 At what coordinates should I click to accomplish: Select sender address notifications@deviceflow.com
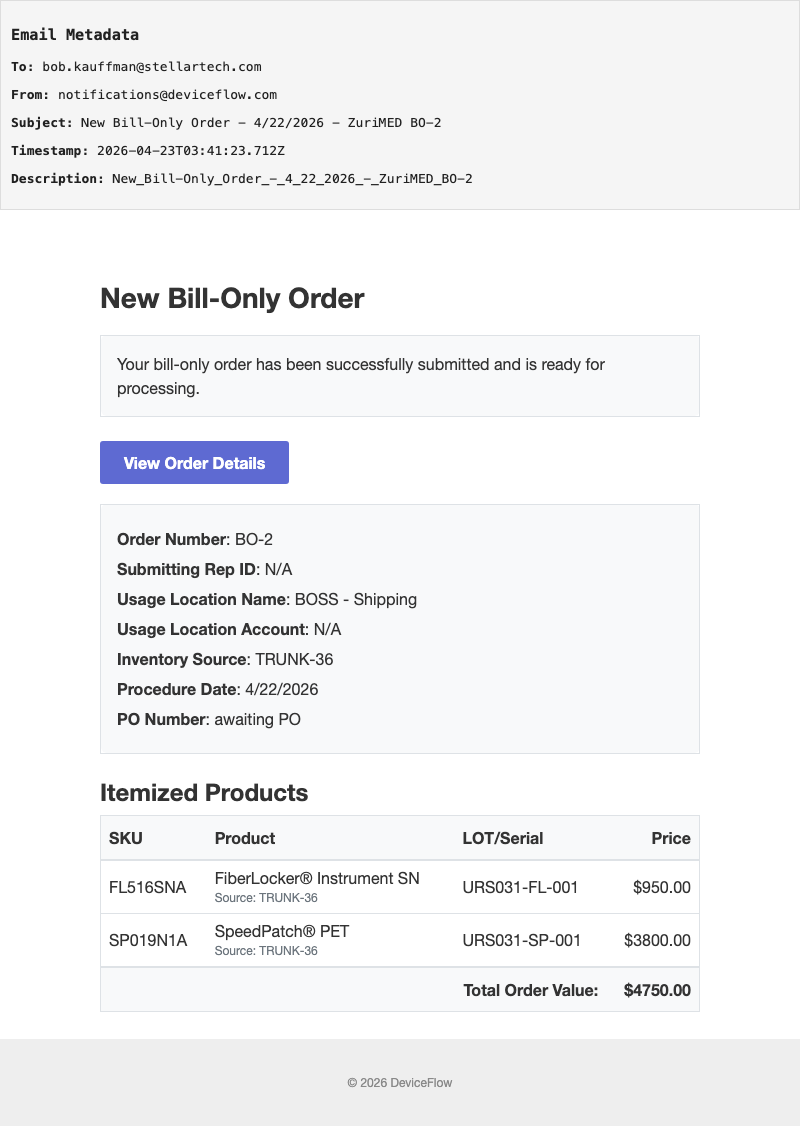[x=167, y=95]
